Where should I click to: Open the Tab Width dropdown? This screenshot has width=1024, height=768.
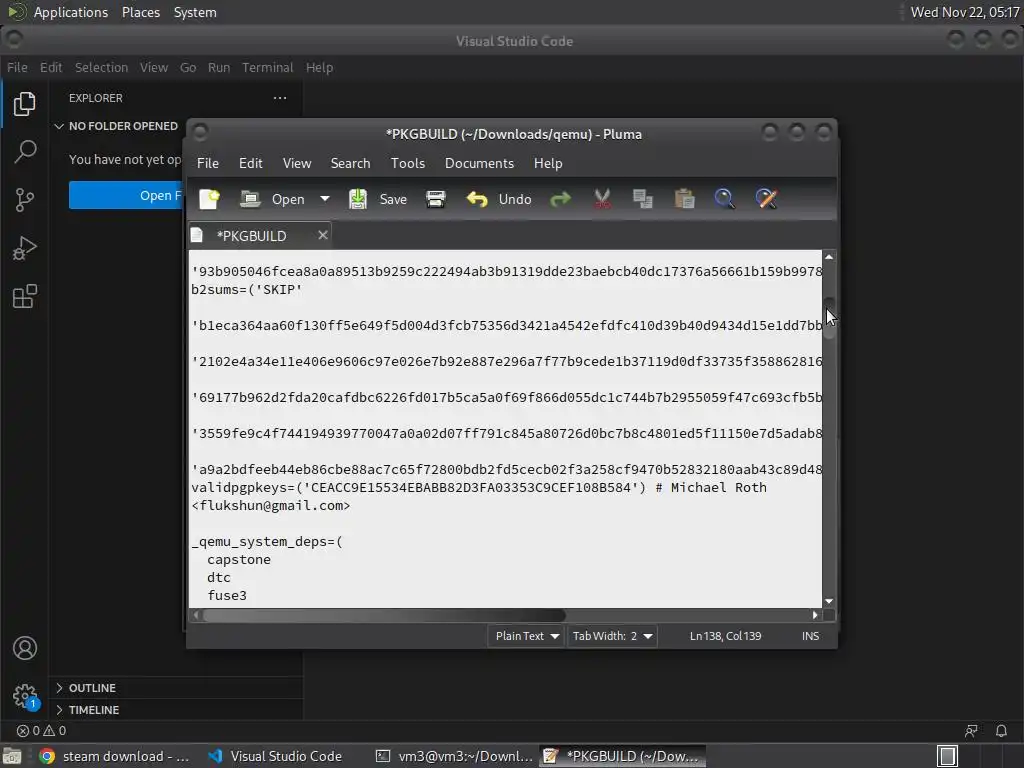tap(612, 636)
